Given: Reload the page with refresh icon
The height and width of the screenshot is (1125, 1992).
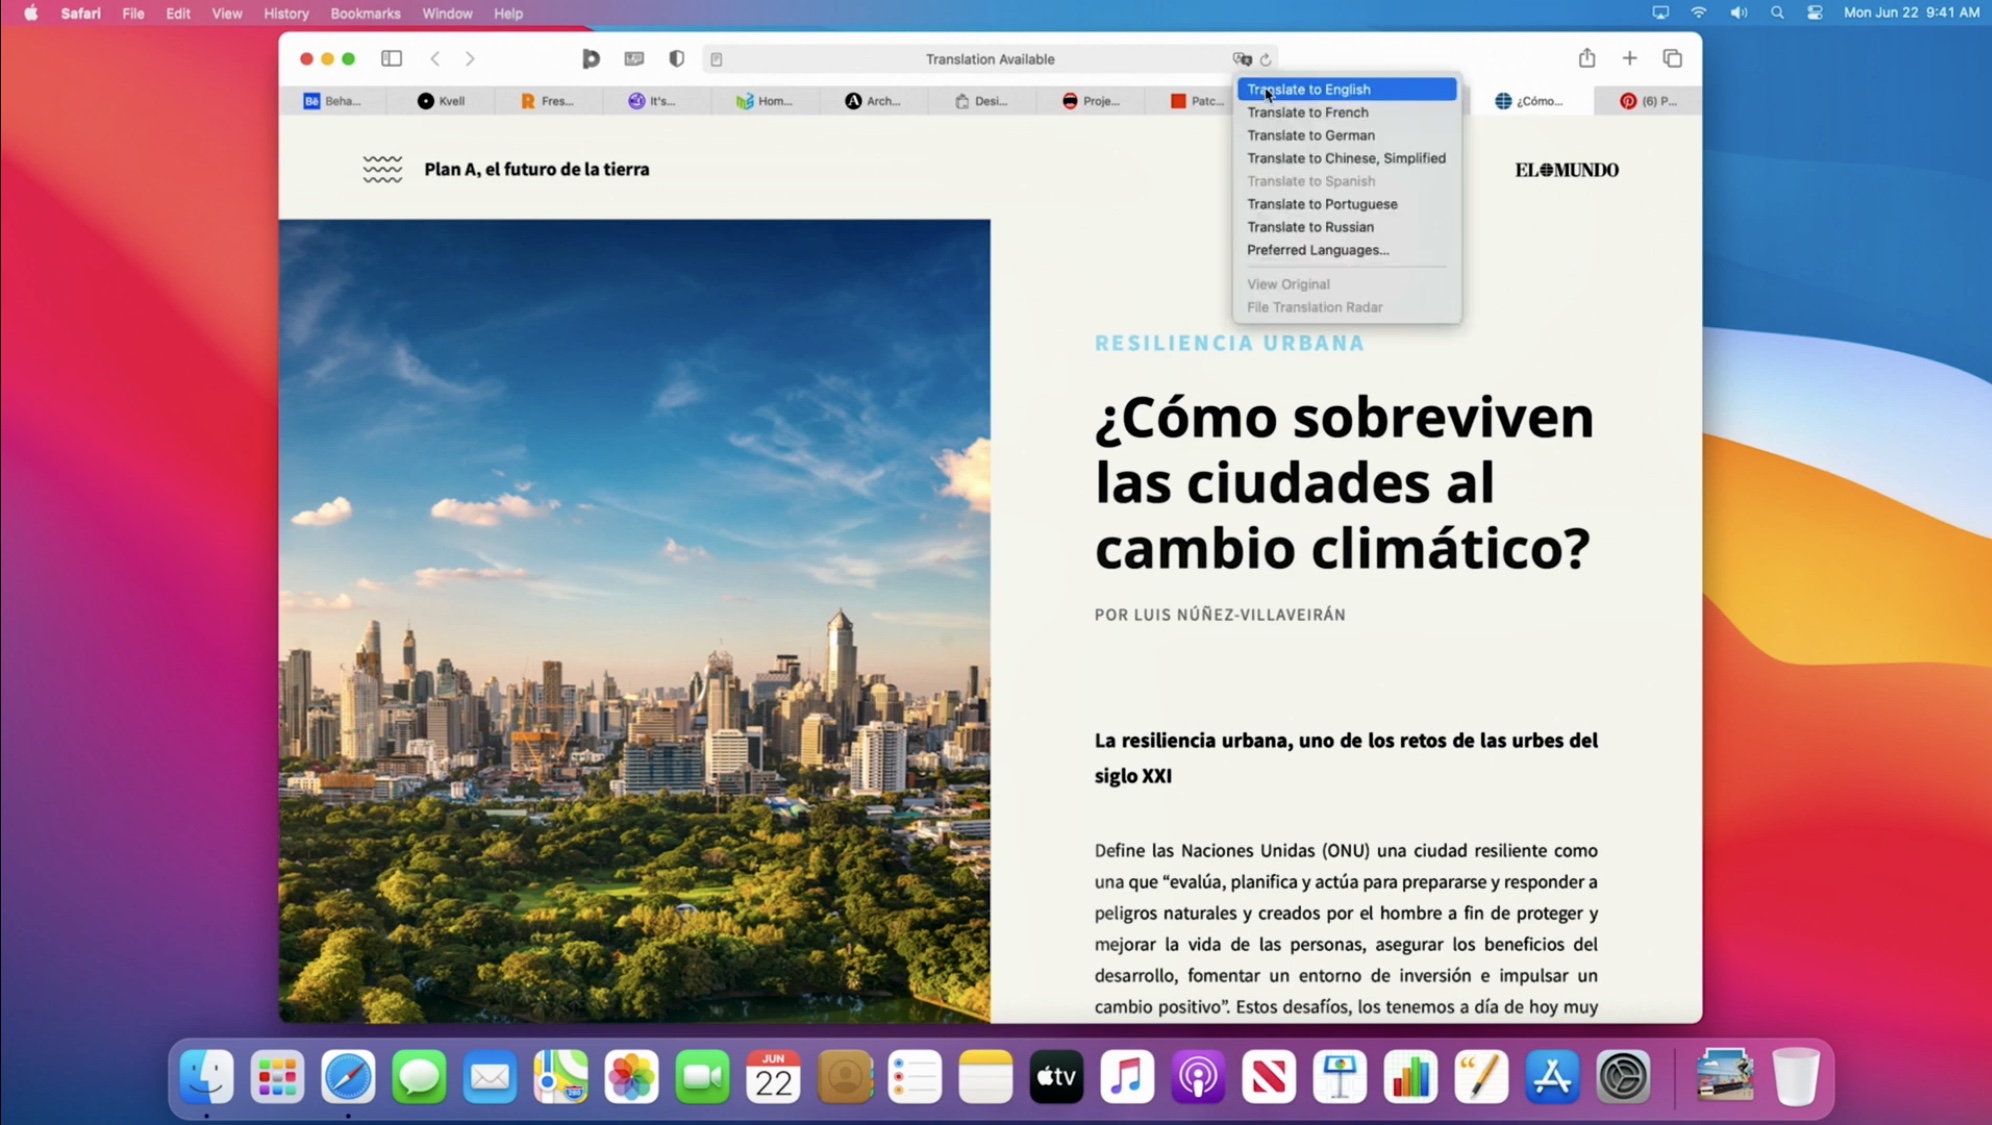Looking at the screenshot, I should pos(1266,60).
